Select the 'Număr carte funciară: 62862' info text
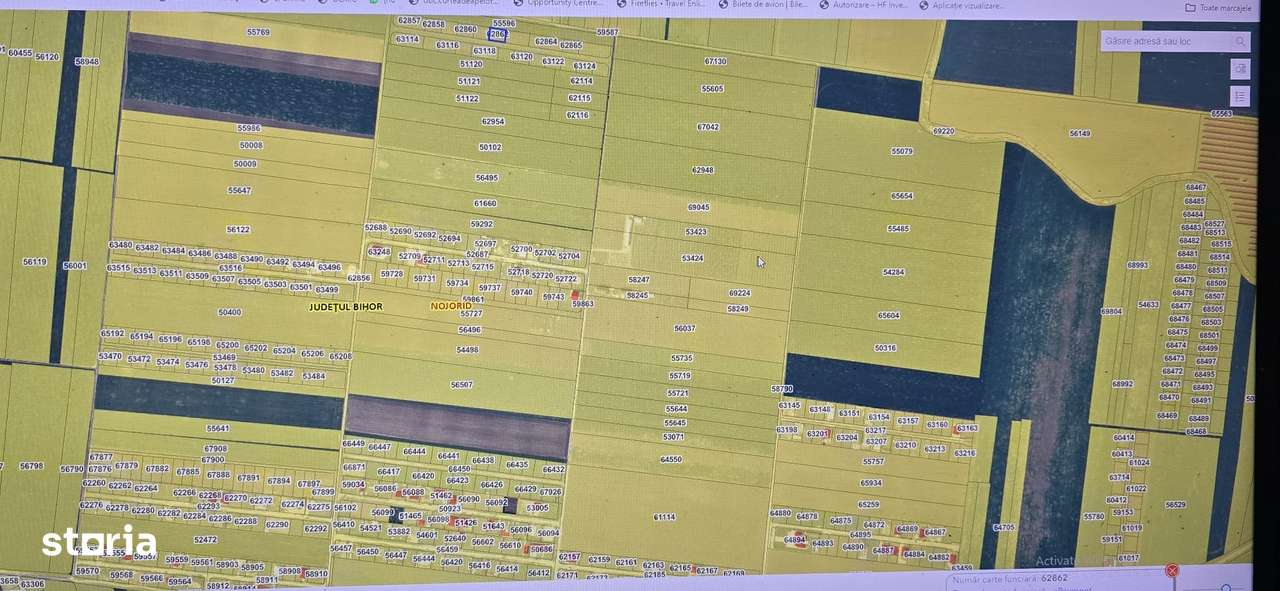The width and height of the screenshot is (1280, 591). [x=1010, y=577]
